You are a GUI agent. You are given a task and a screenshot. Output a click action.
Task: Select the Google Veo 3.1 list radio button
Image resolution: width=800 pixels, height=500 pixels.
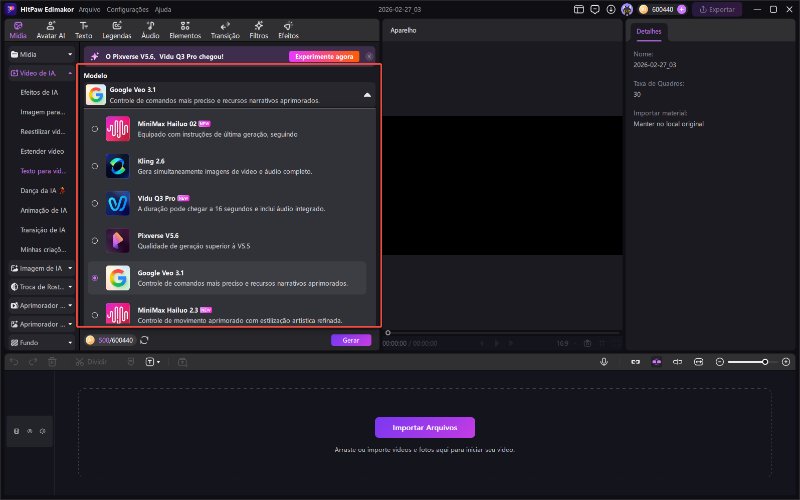pos(95,278)
